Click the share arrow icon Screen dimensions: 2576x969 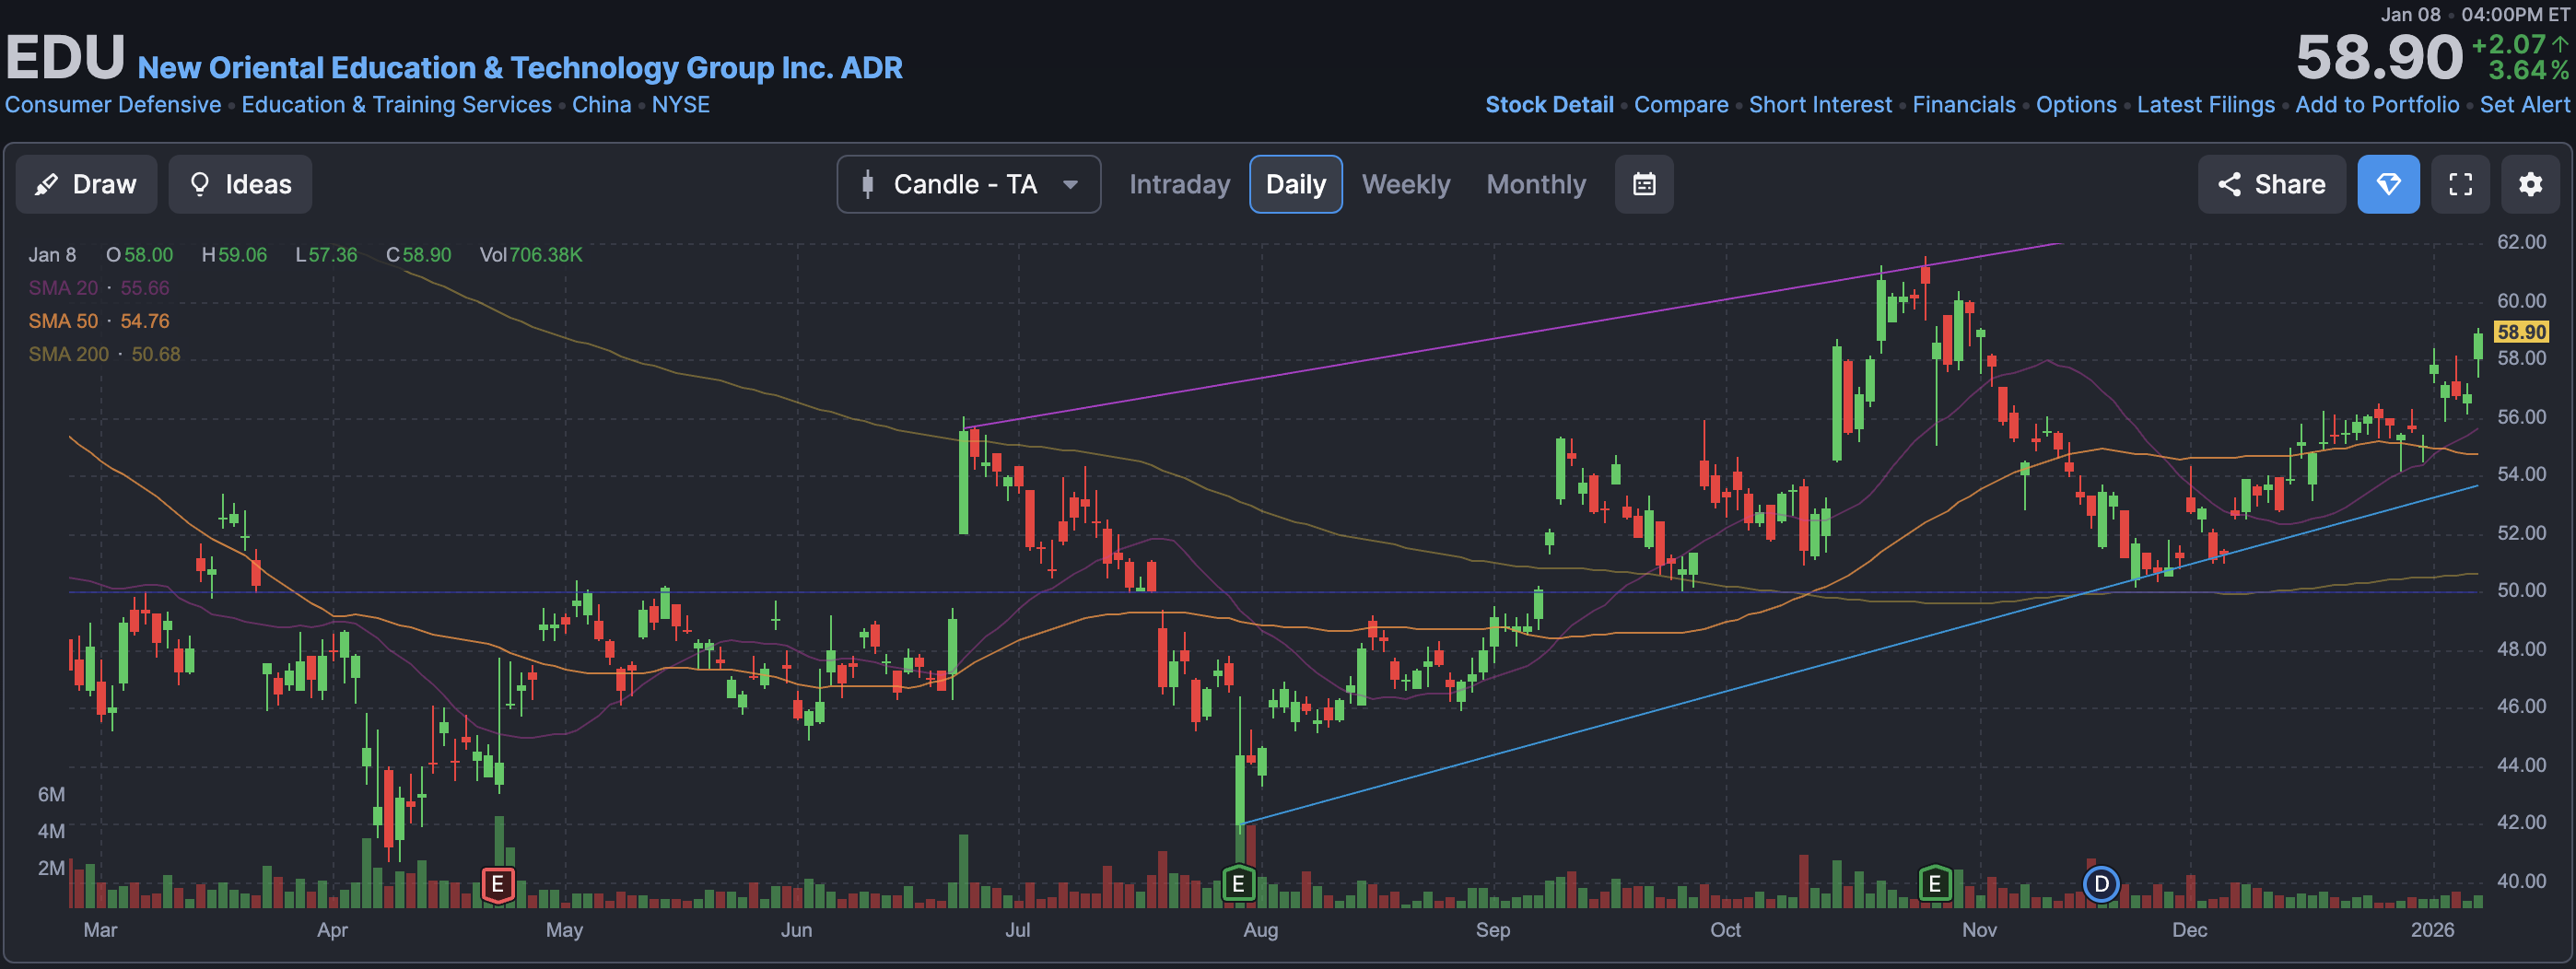coord(2229,184)
